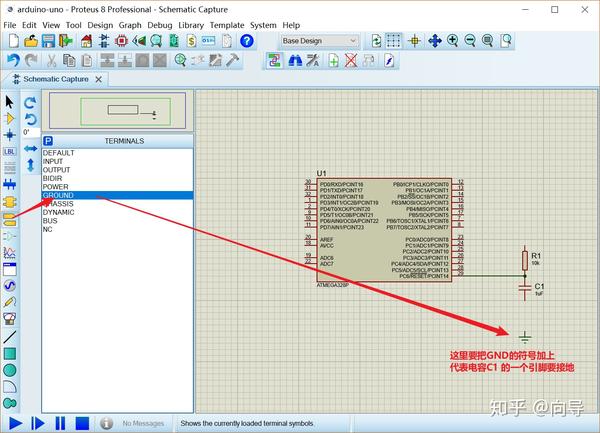Click the rotate clockwise icon

coord(30,103)
